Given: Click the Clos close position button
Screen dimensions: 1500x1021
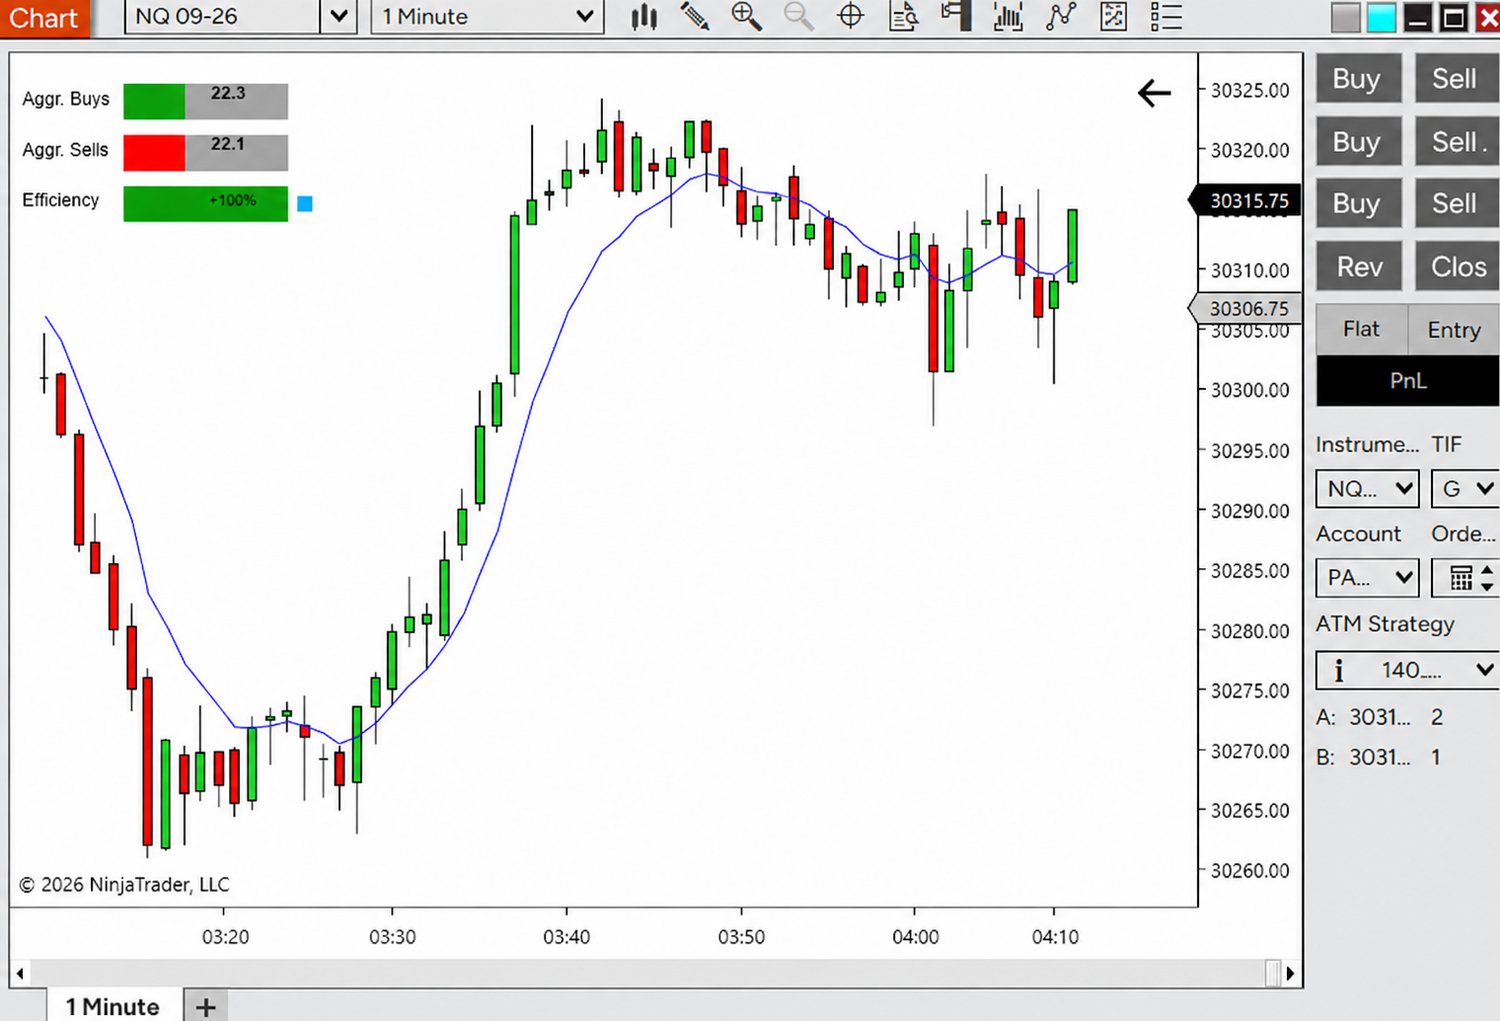Looking at the screenshot, I should click(x=1457, y=267).
